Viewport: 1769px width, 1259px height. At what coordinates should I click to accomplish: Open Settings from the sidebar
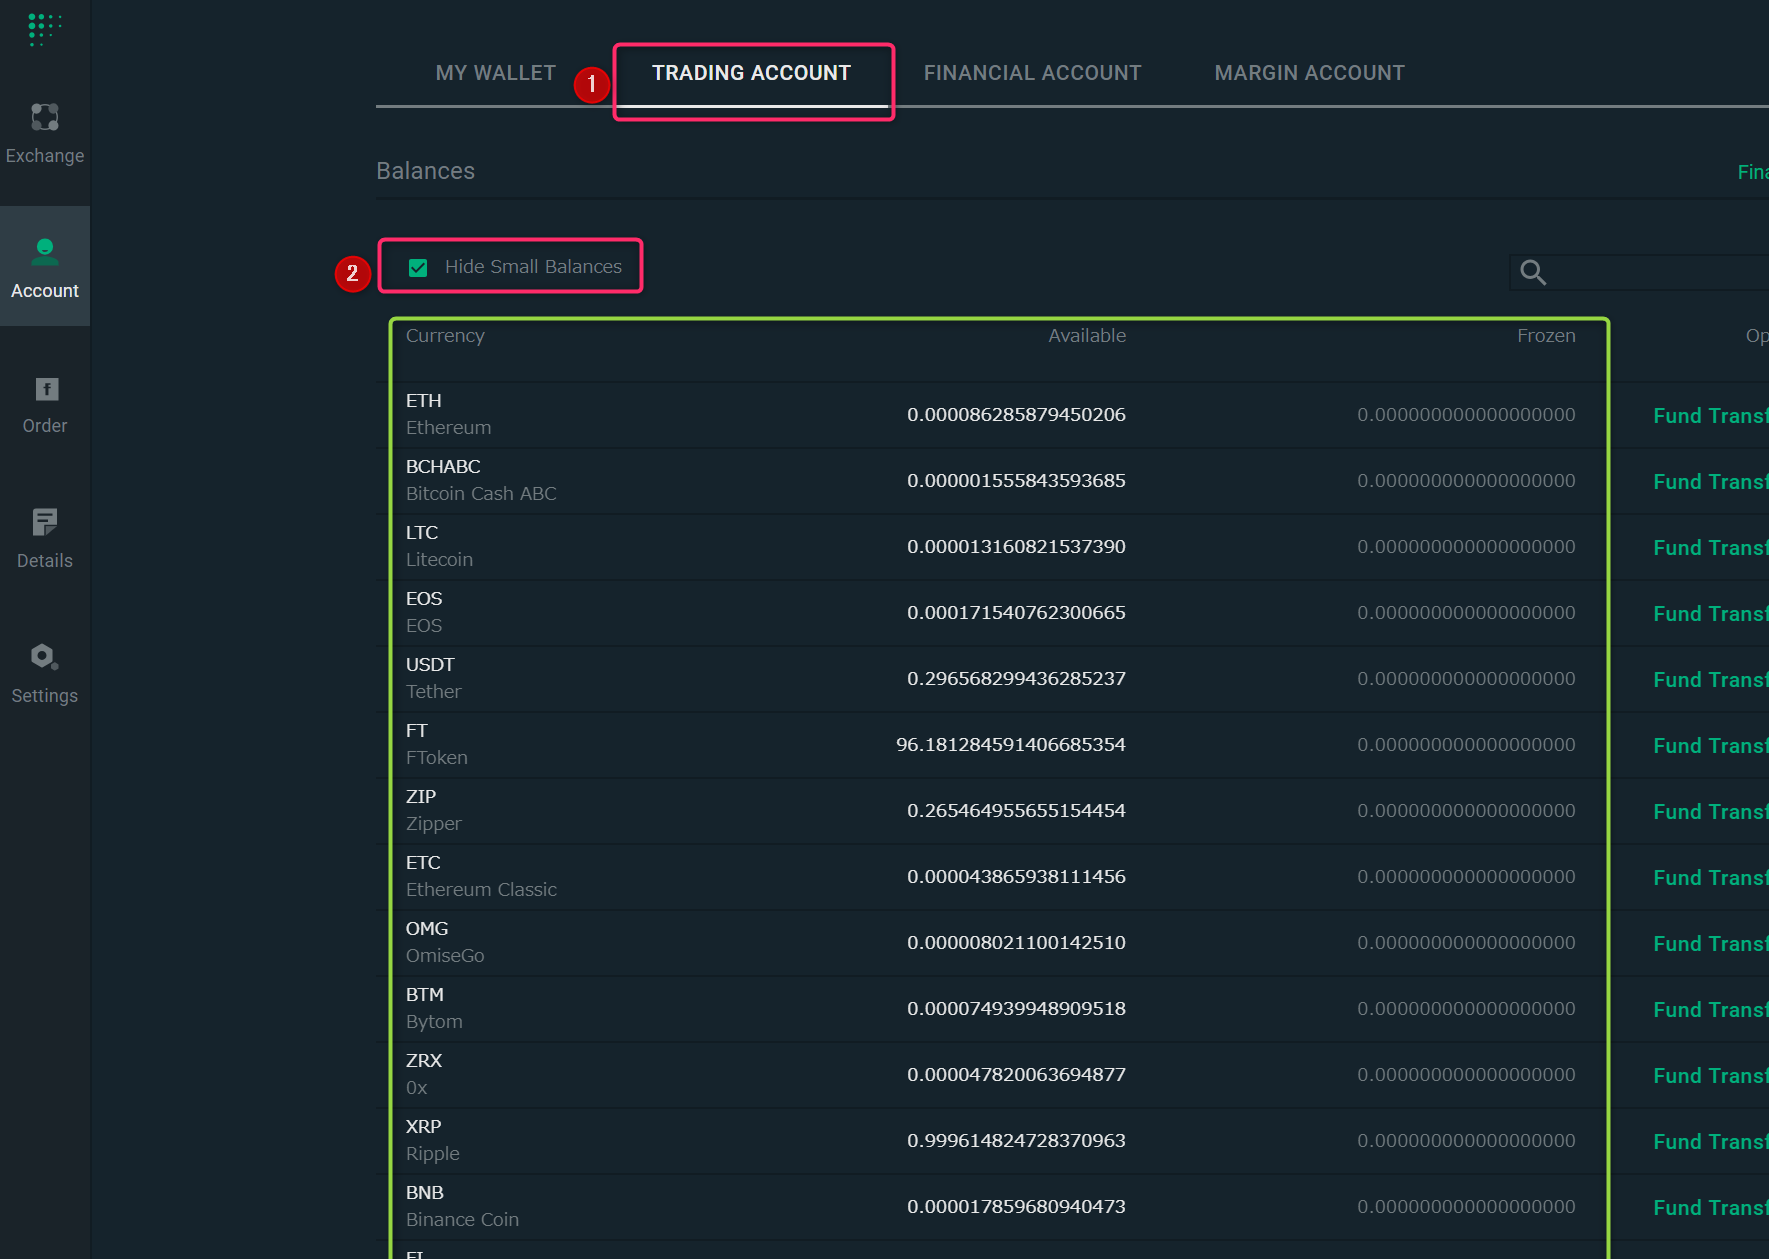(45, 674)
